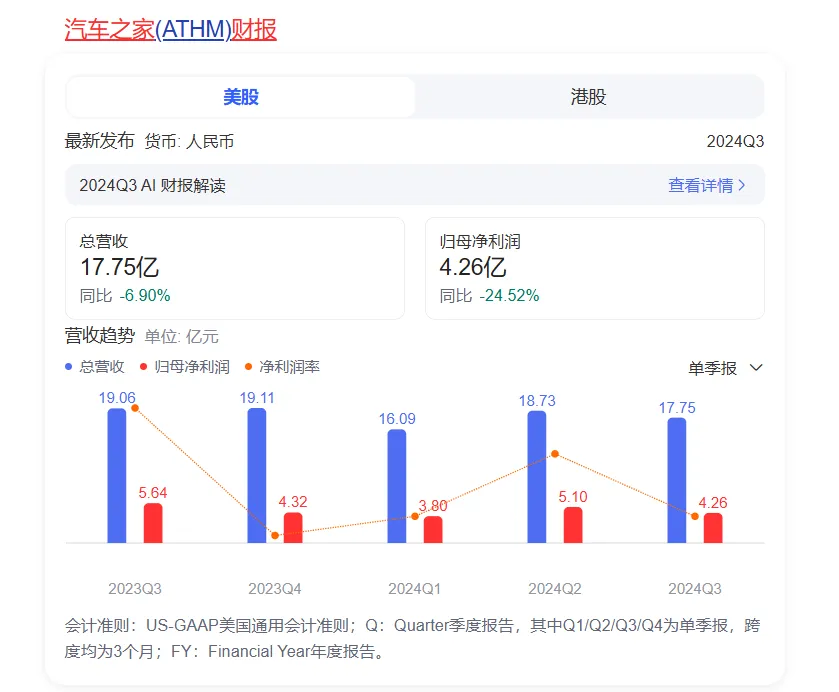Open 查看详情 link

tap(700, 185)
